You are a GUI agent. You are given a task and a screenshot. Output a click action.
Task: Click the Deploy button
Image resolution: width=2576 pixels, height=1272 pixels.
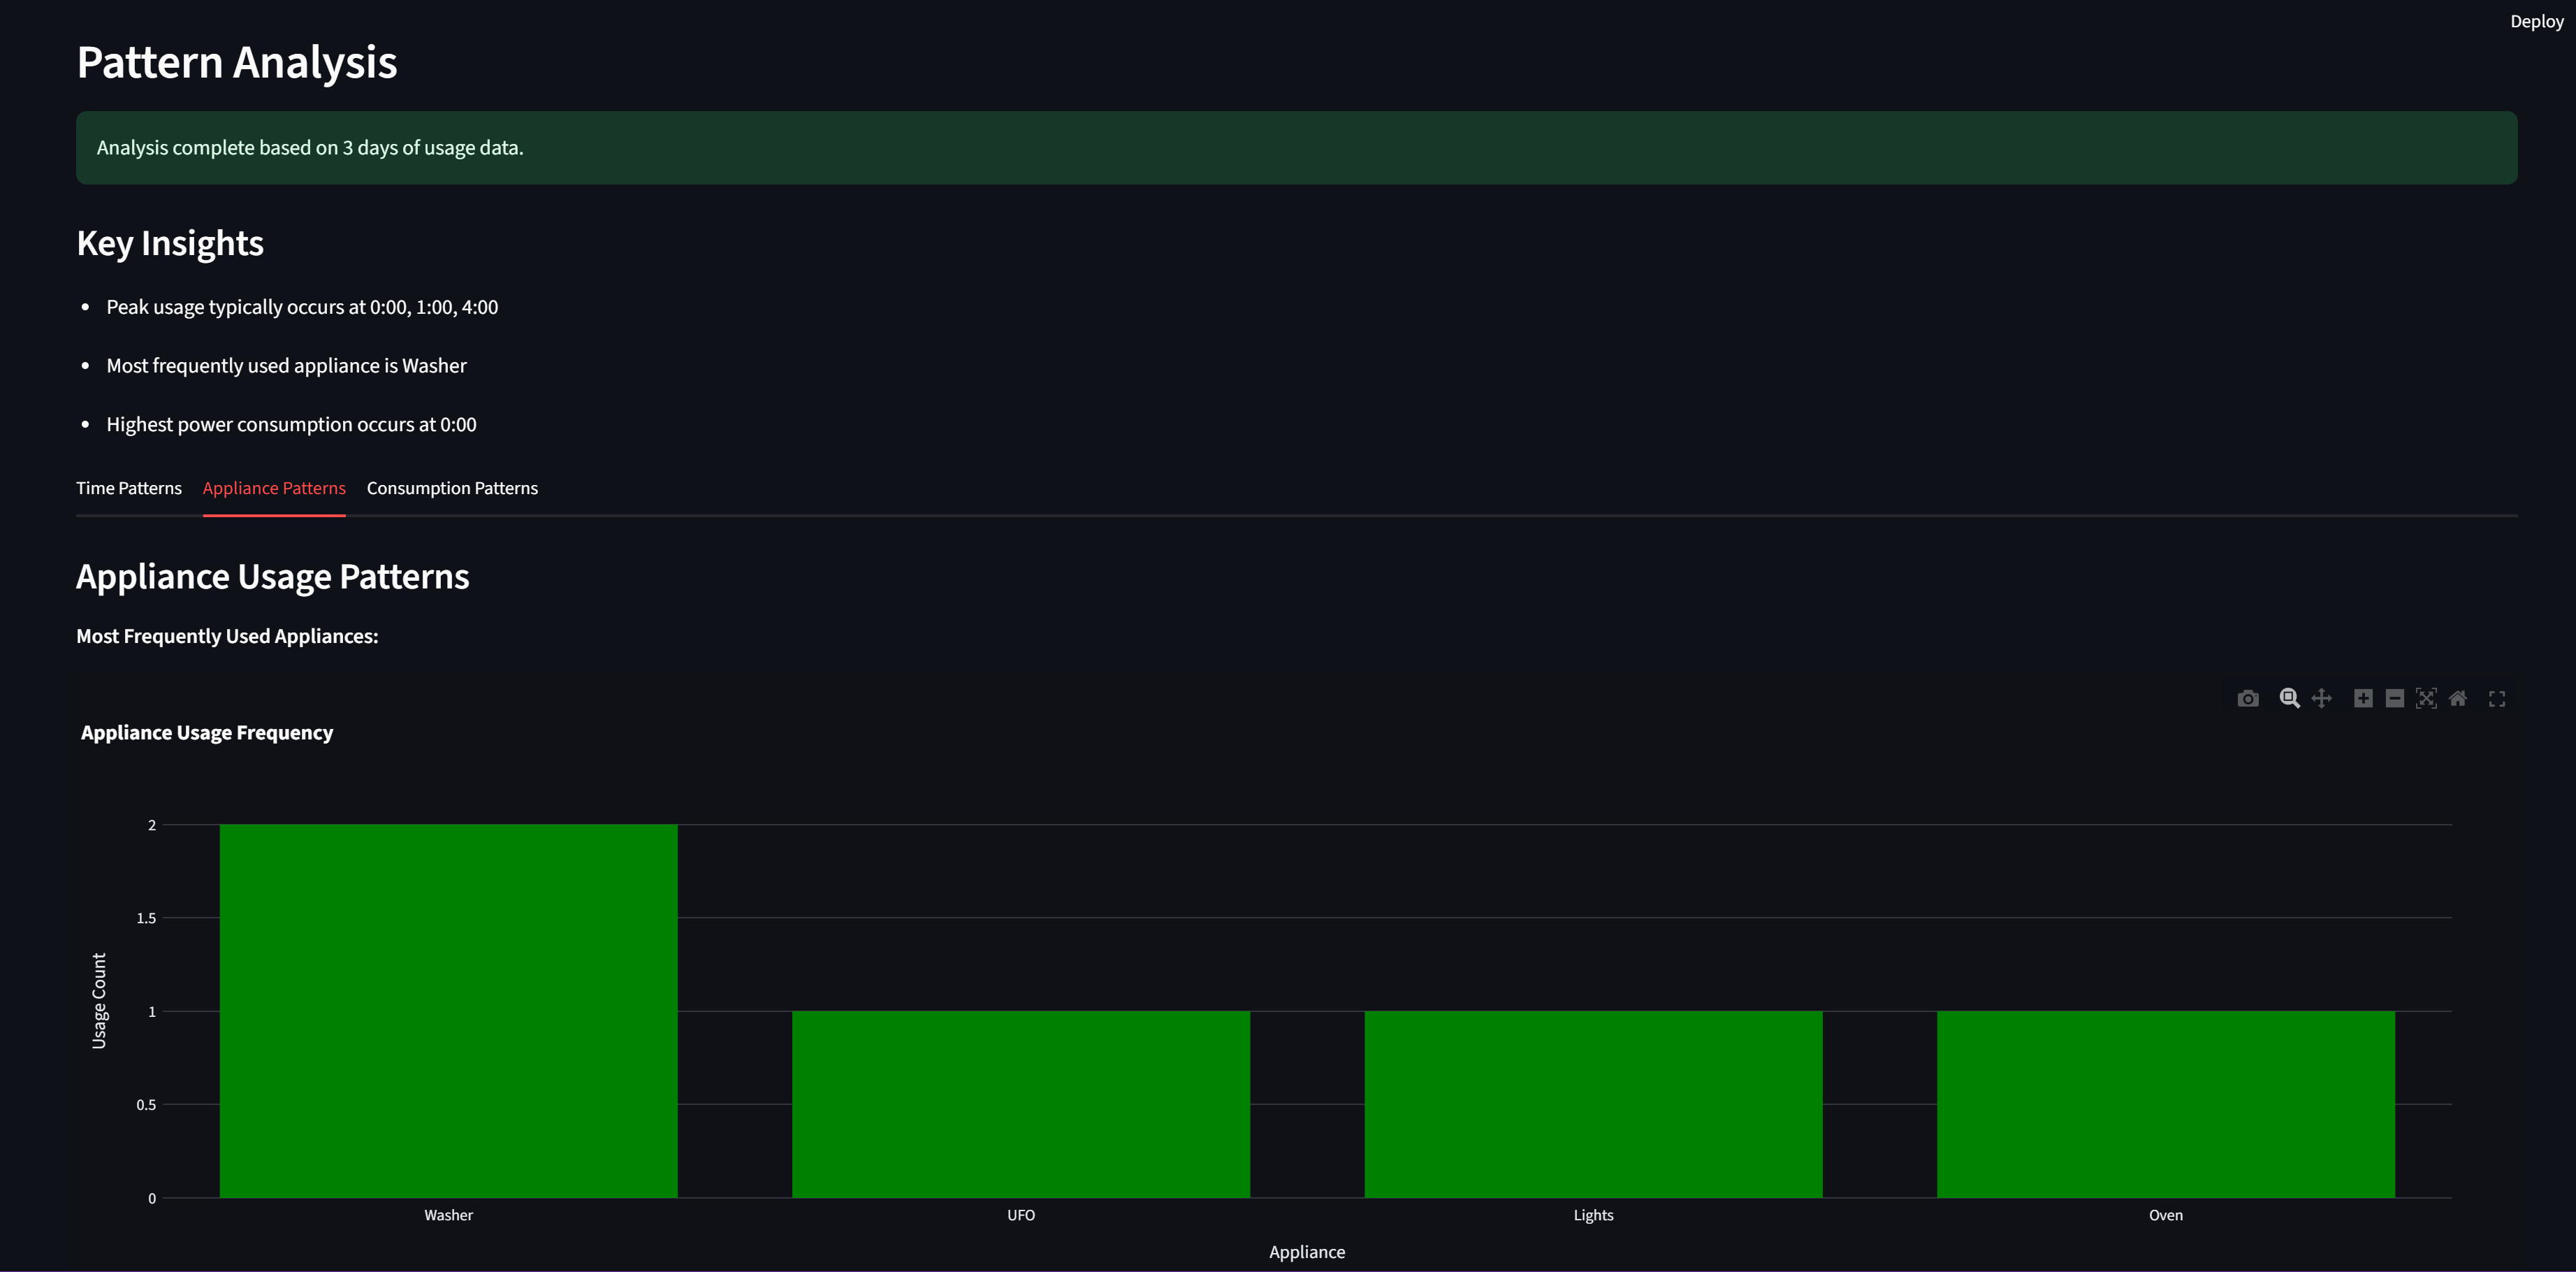(x=2536, y=21)
